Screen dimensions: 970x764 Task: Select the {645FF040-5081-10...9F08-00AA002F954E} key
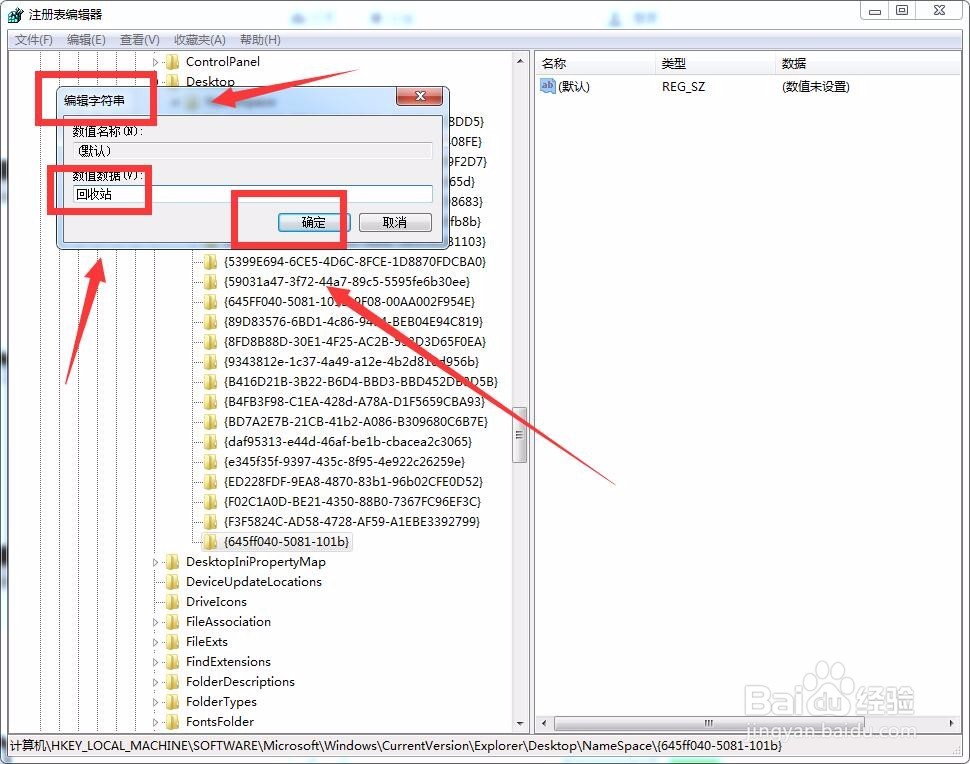pyautogui.click(x=349, y=302)
